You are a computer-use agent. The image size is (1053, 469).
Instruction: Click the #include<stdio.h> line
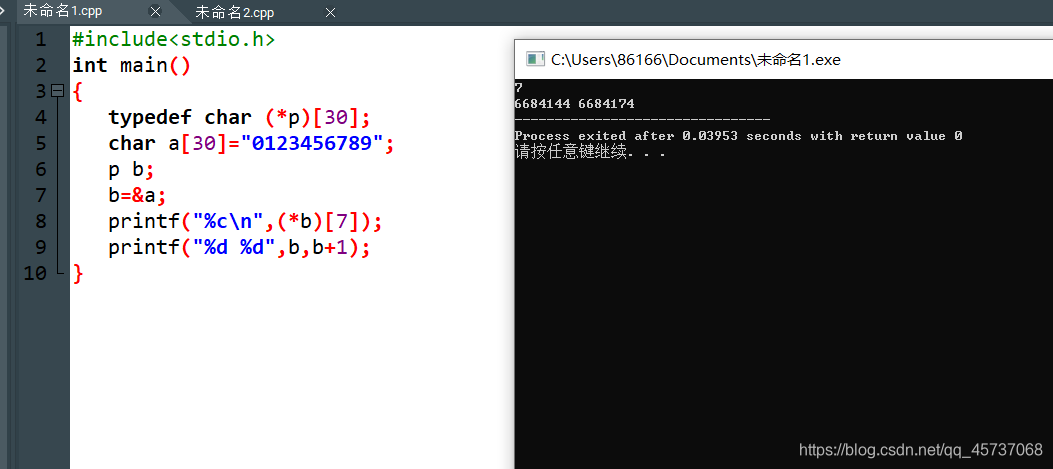click(173, 40)
